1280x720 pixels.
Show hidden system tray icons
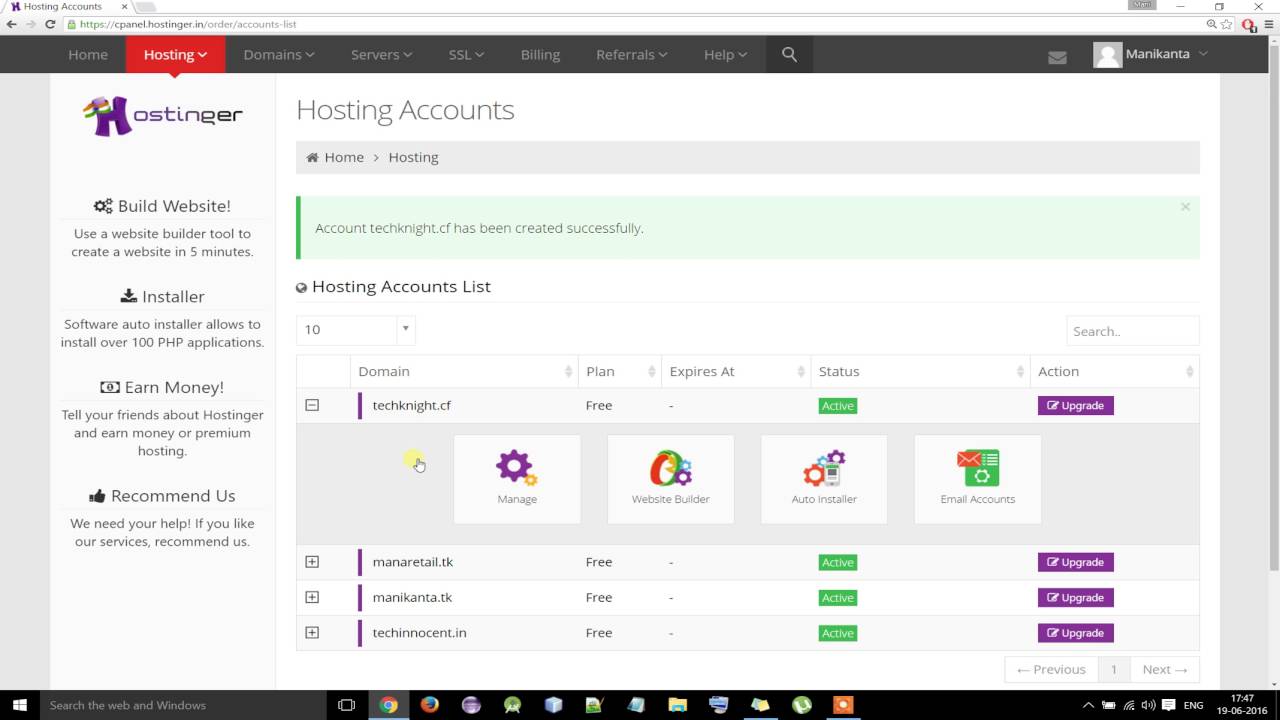[x=1089, y=705]
